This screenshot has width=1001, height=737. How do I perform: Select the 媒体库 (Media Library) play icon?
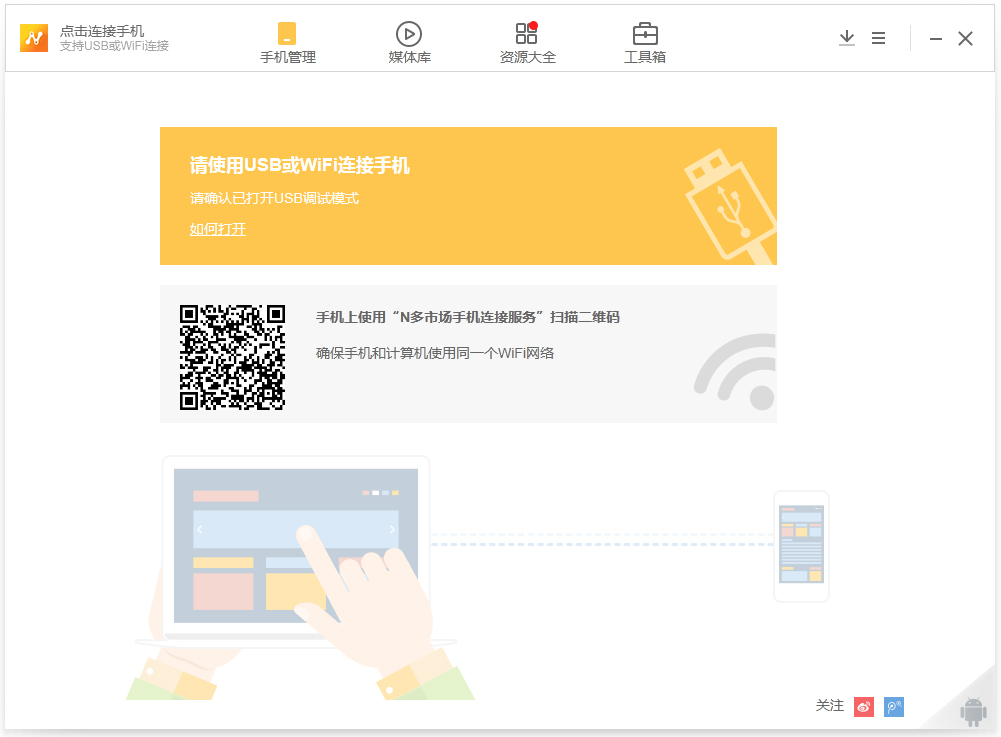pos(409,32)
